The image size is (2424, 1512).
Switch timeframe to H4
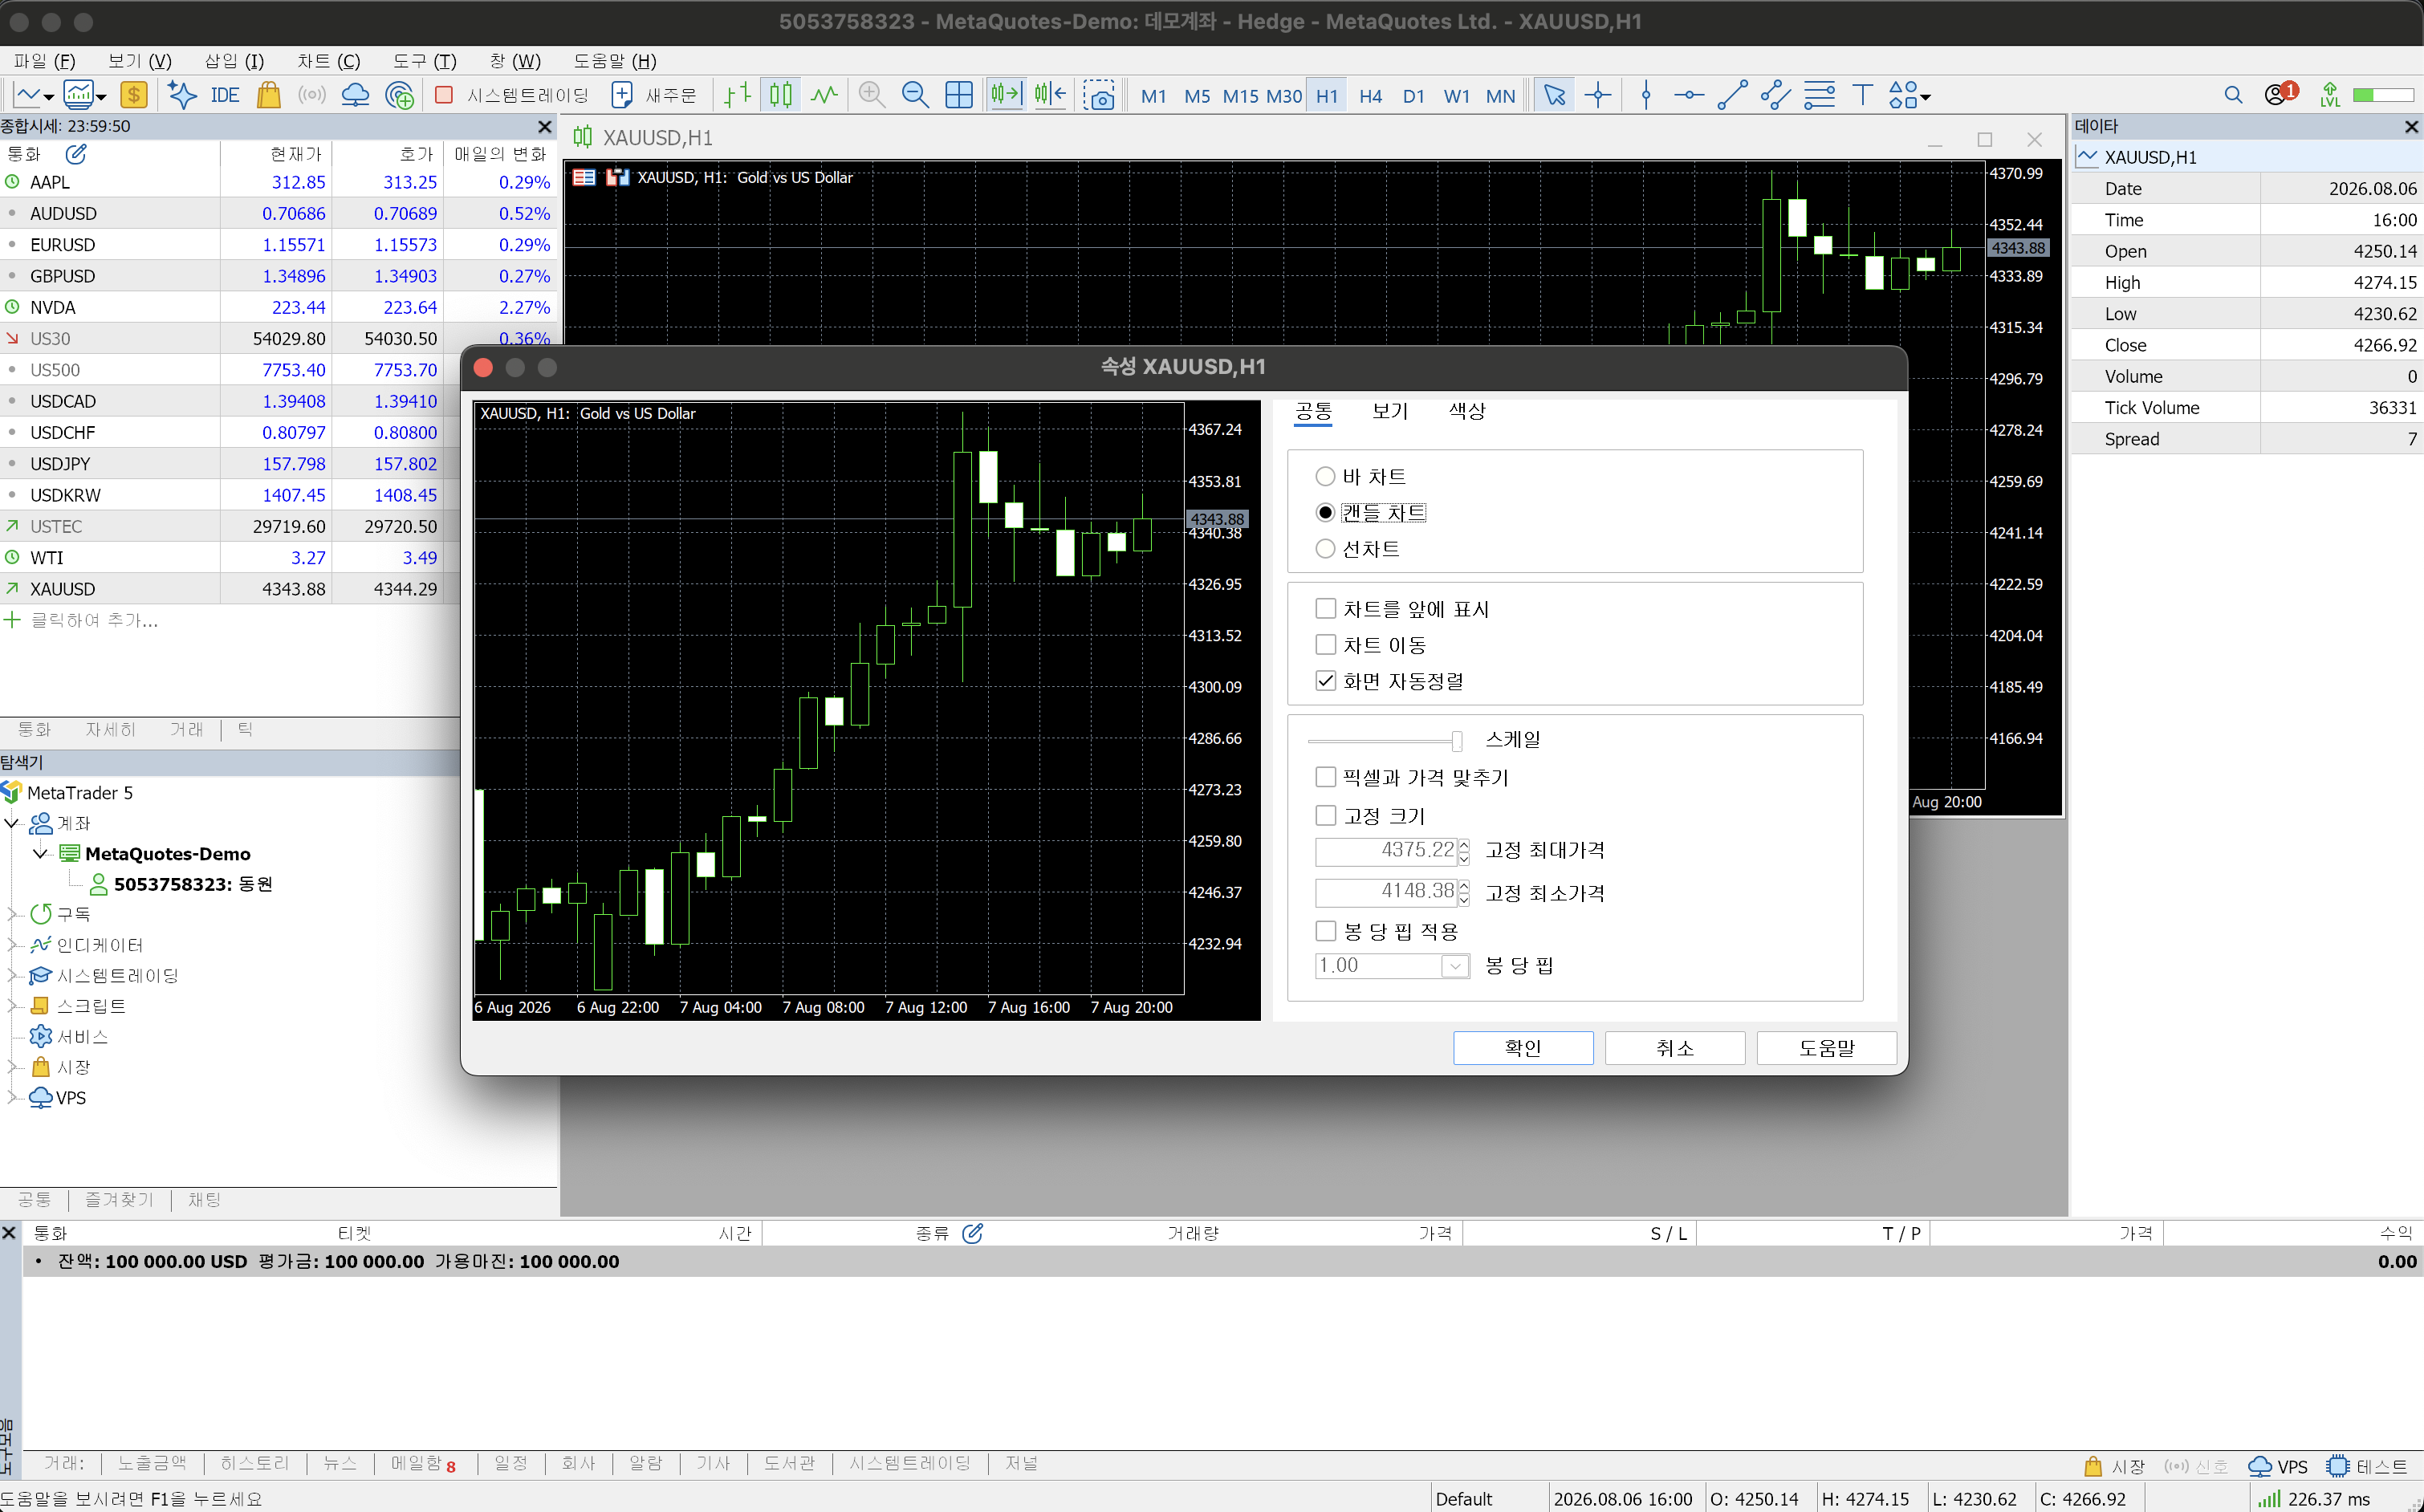tap(1370, 96)
